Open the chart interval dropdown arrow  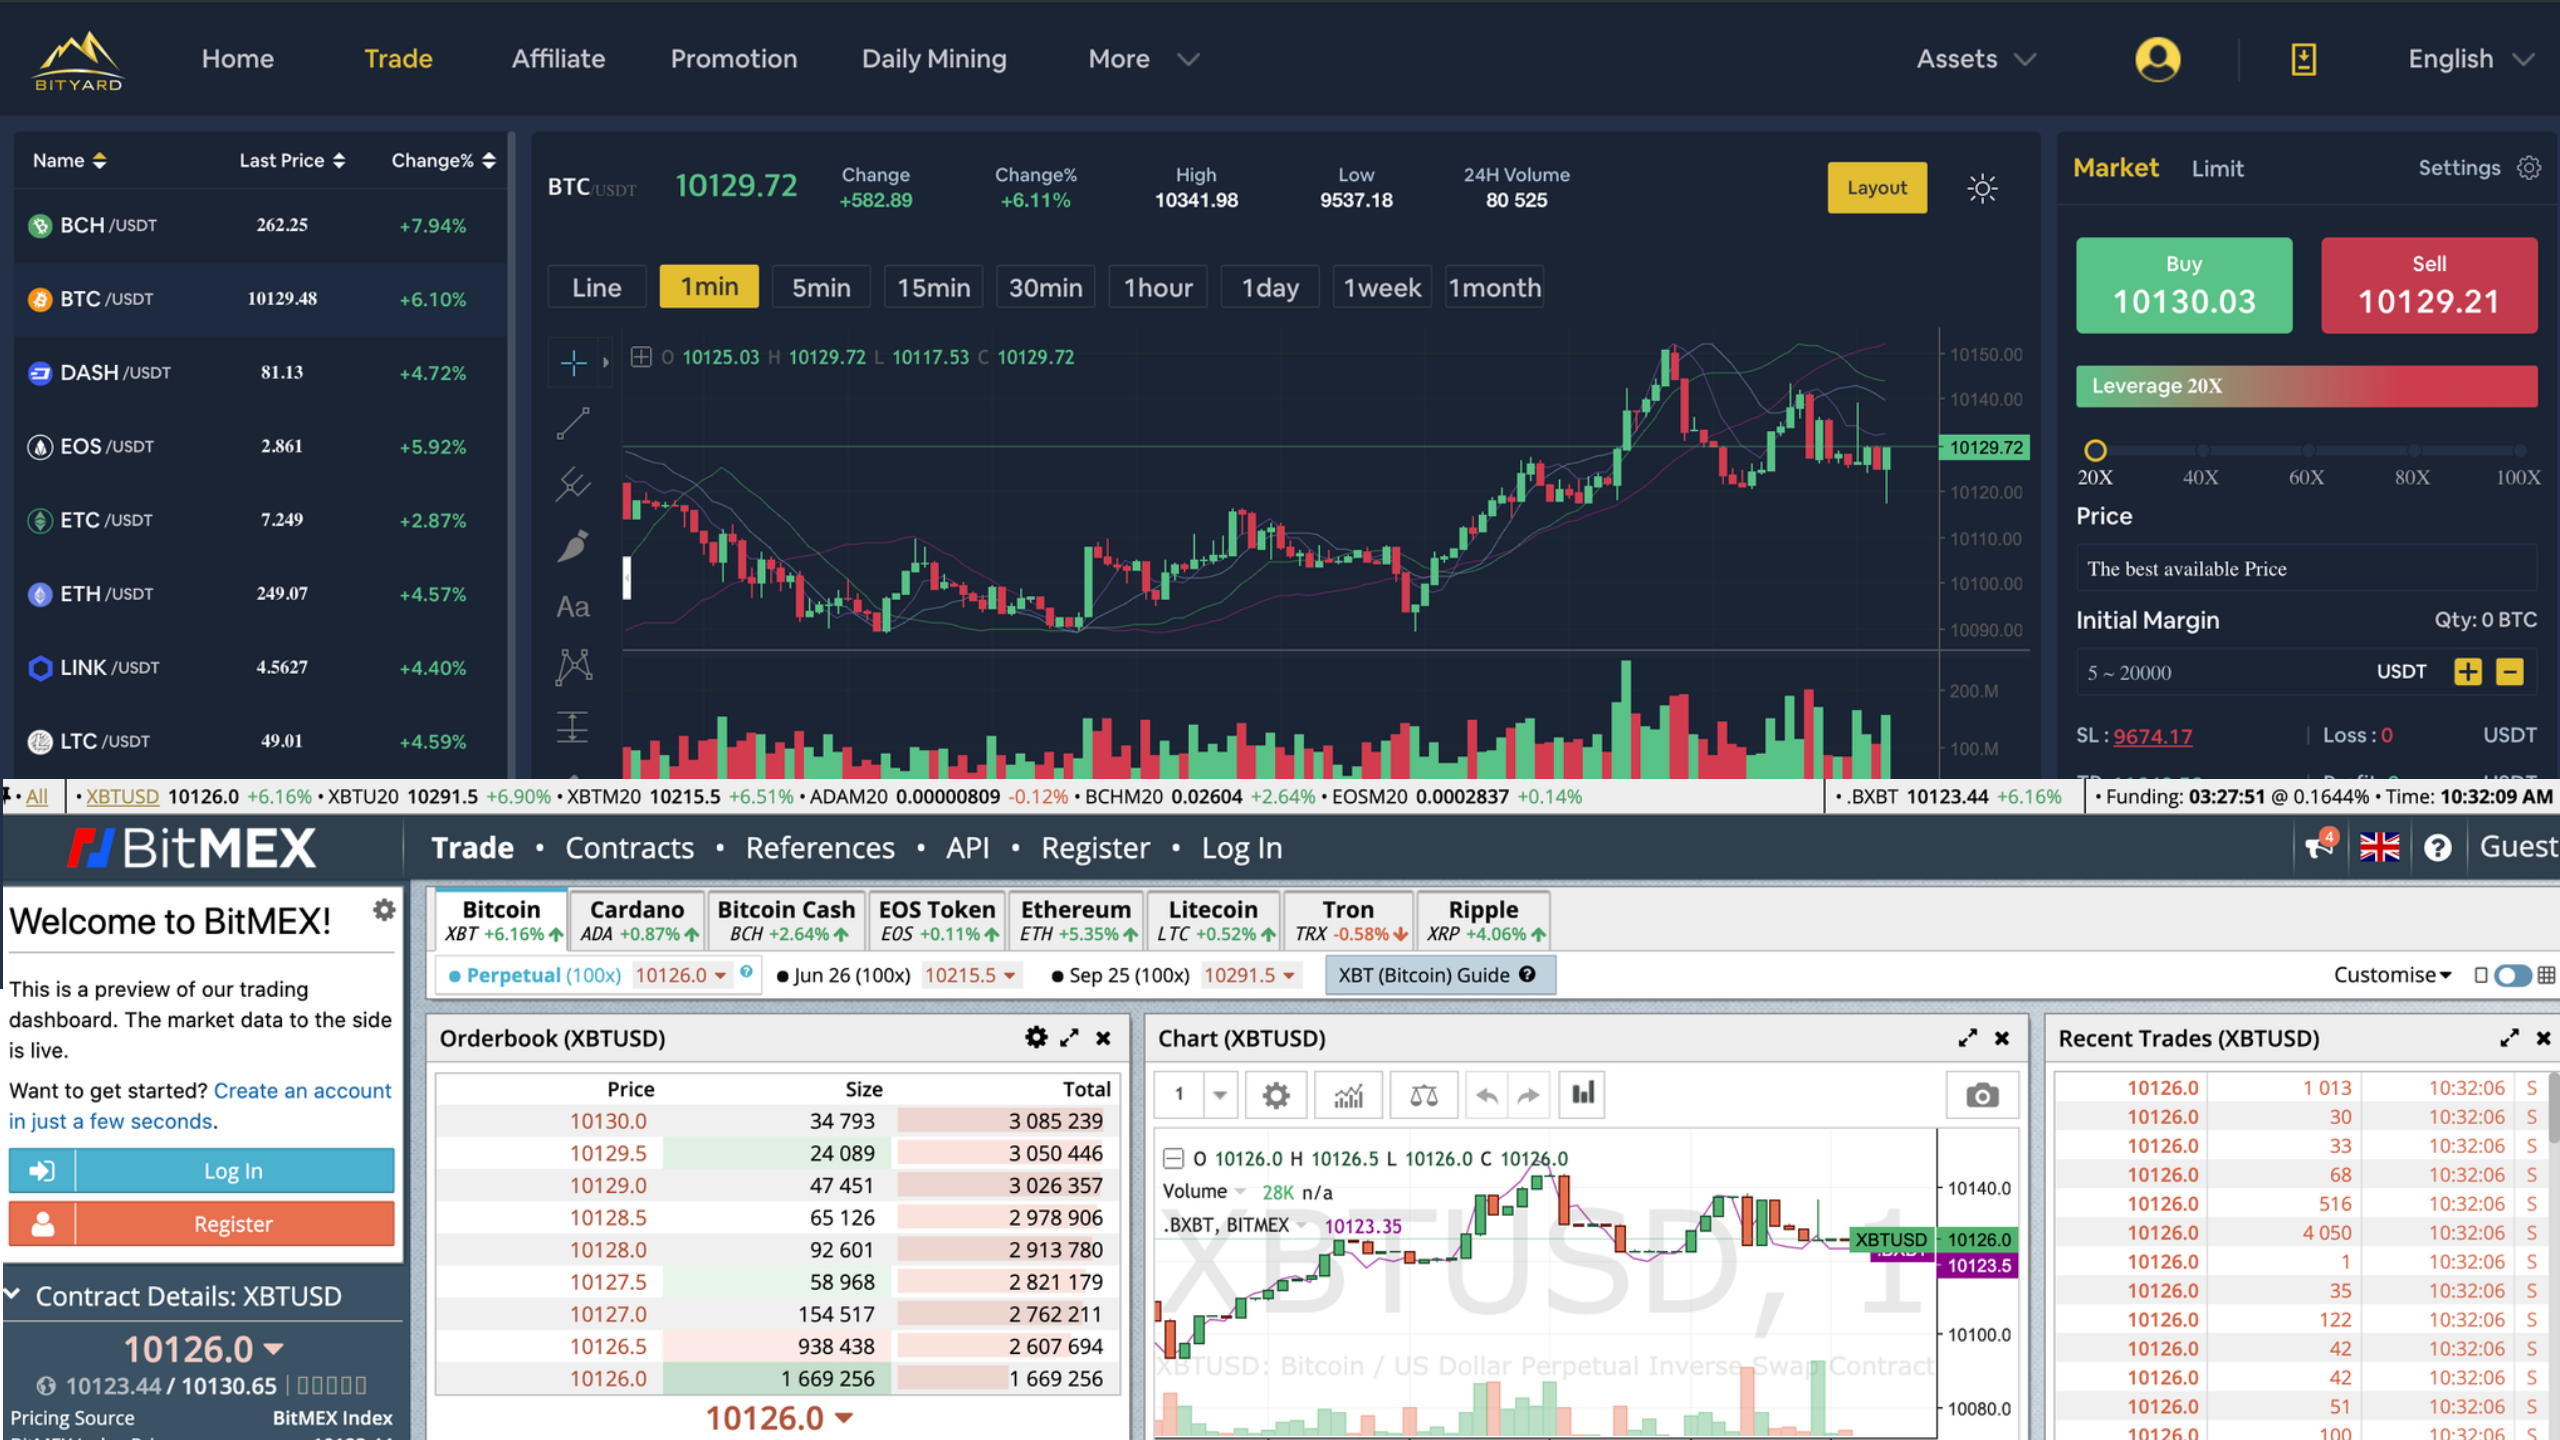1220,1095
